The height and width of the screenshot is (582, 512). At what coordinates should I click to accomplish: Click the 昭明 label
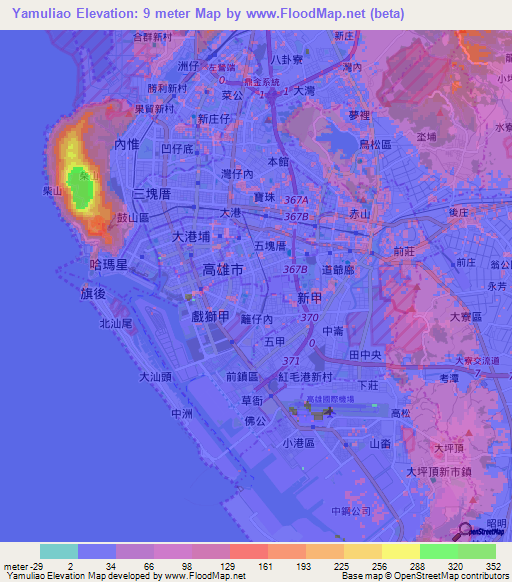point(496,523)
